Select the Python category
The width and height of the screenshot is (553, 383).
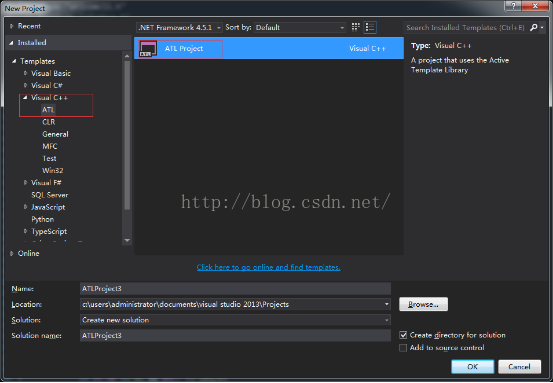coord(43,219)
